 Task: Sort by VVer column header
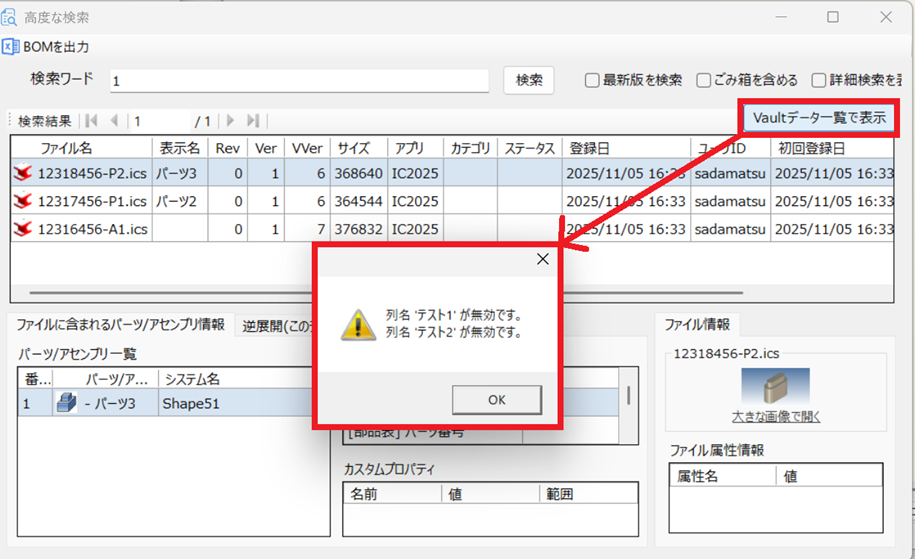[308, 148]
